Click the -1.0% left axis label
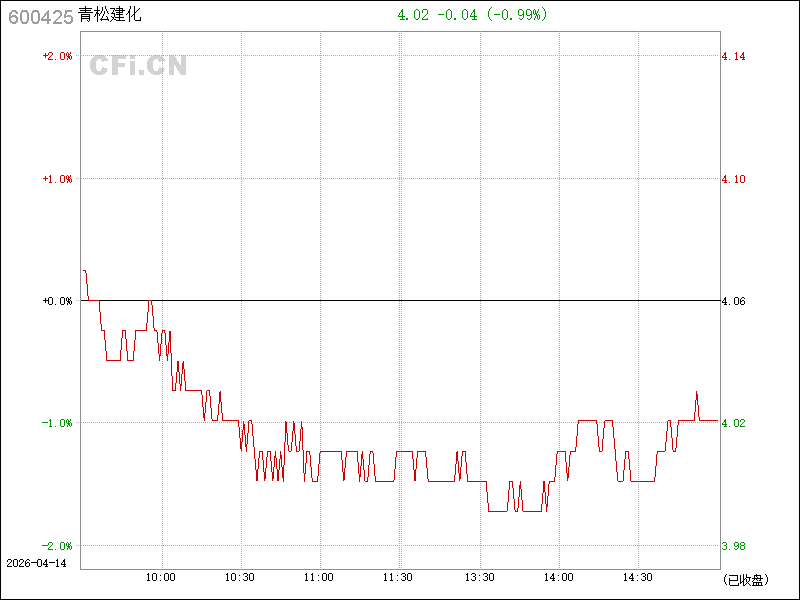800x600 pixels. [x=56, y=423]
